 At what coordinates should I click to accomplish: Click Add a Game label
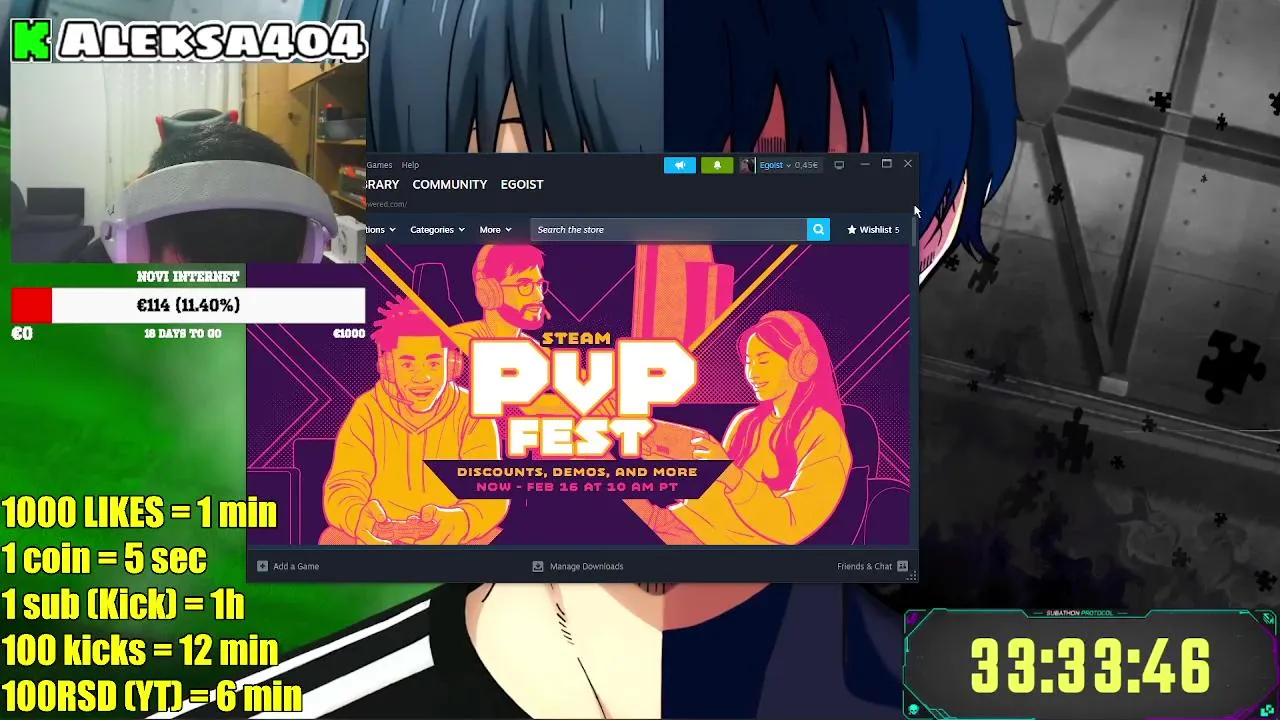point(296,566)
